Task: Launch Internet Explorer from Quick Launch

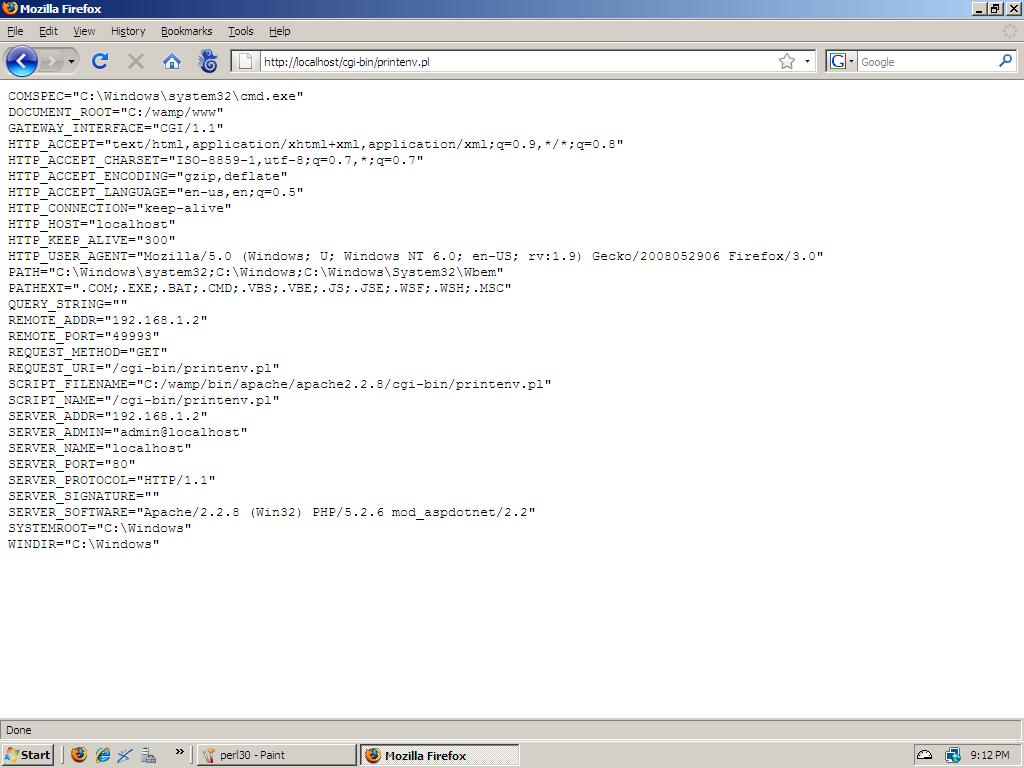Action: click(102, 755)
